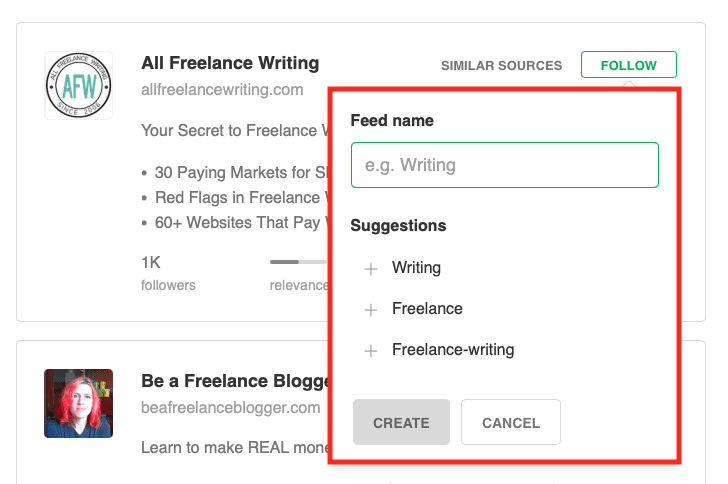Viewport: 728px width, 484px height.
Task: Select the Freelance suggestion
Action: (427, 309)
